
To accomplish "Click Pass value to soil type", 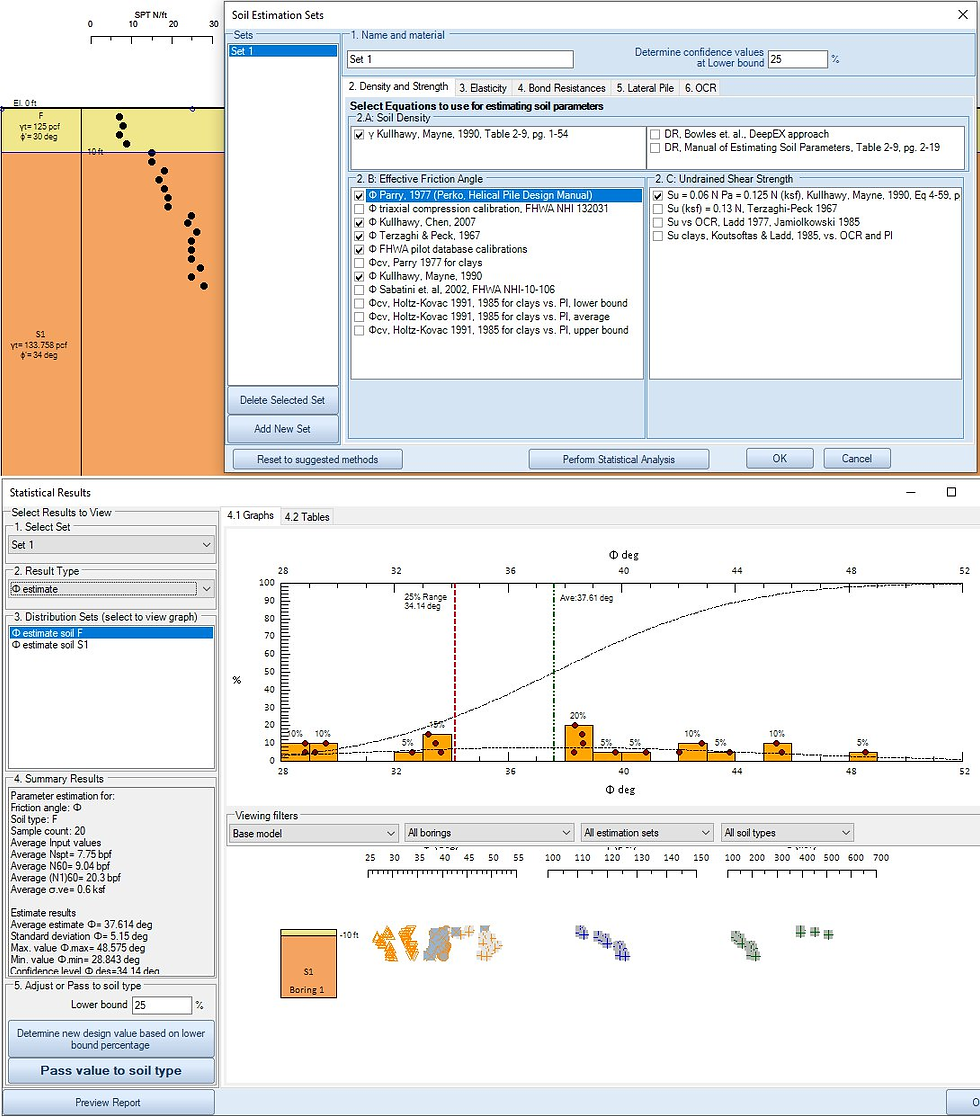I will click(110, 1071).
